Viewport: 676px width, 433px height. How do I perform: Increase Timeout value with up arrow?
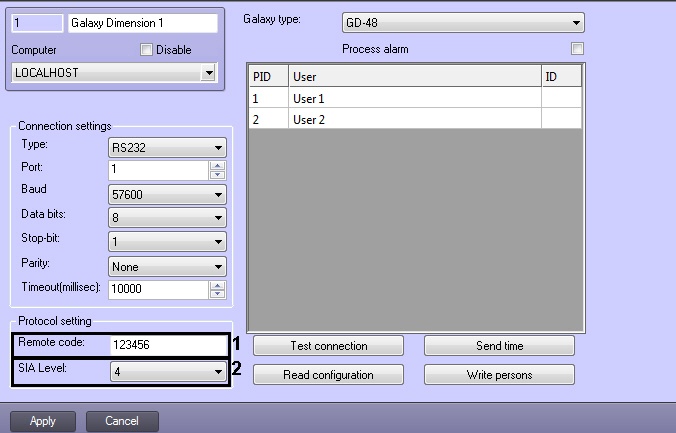tap(217, 285)
